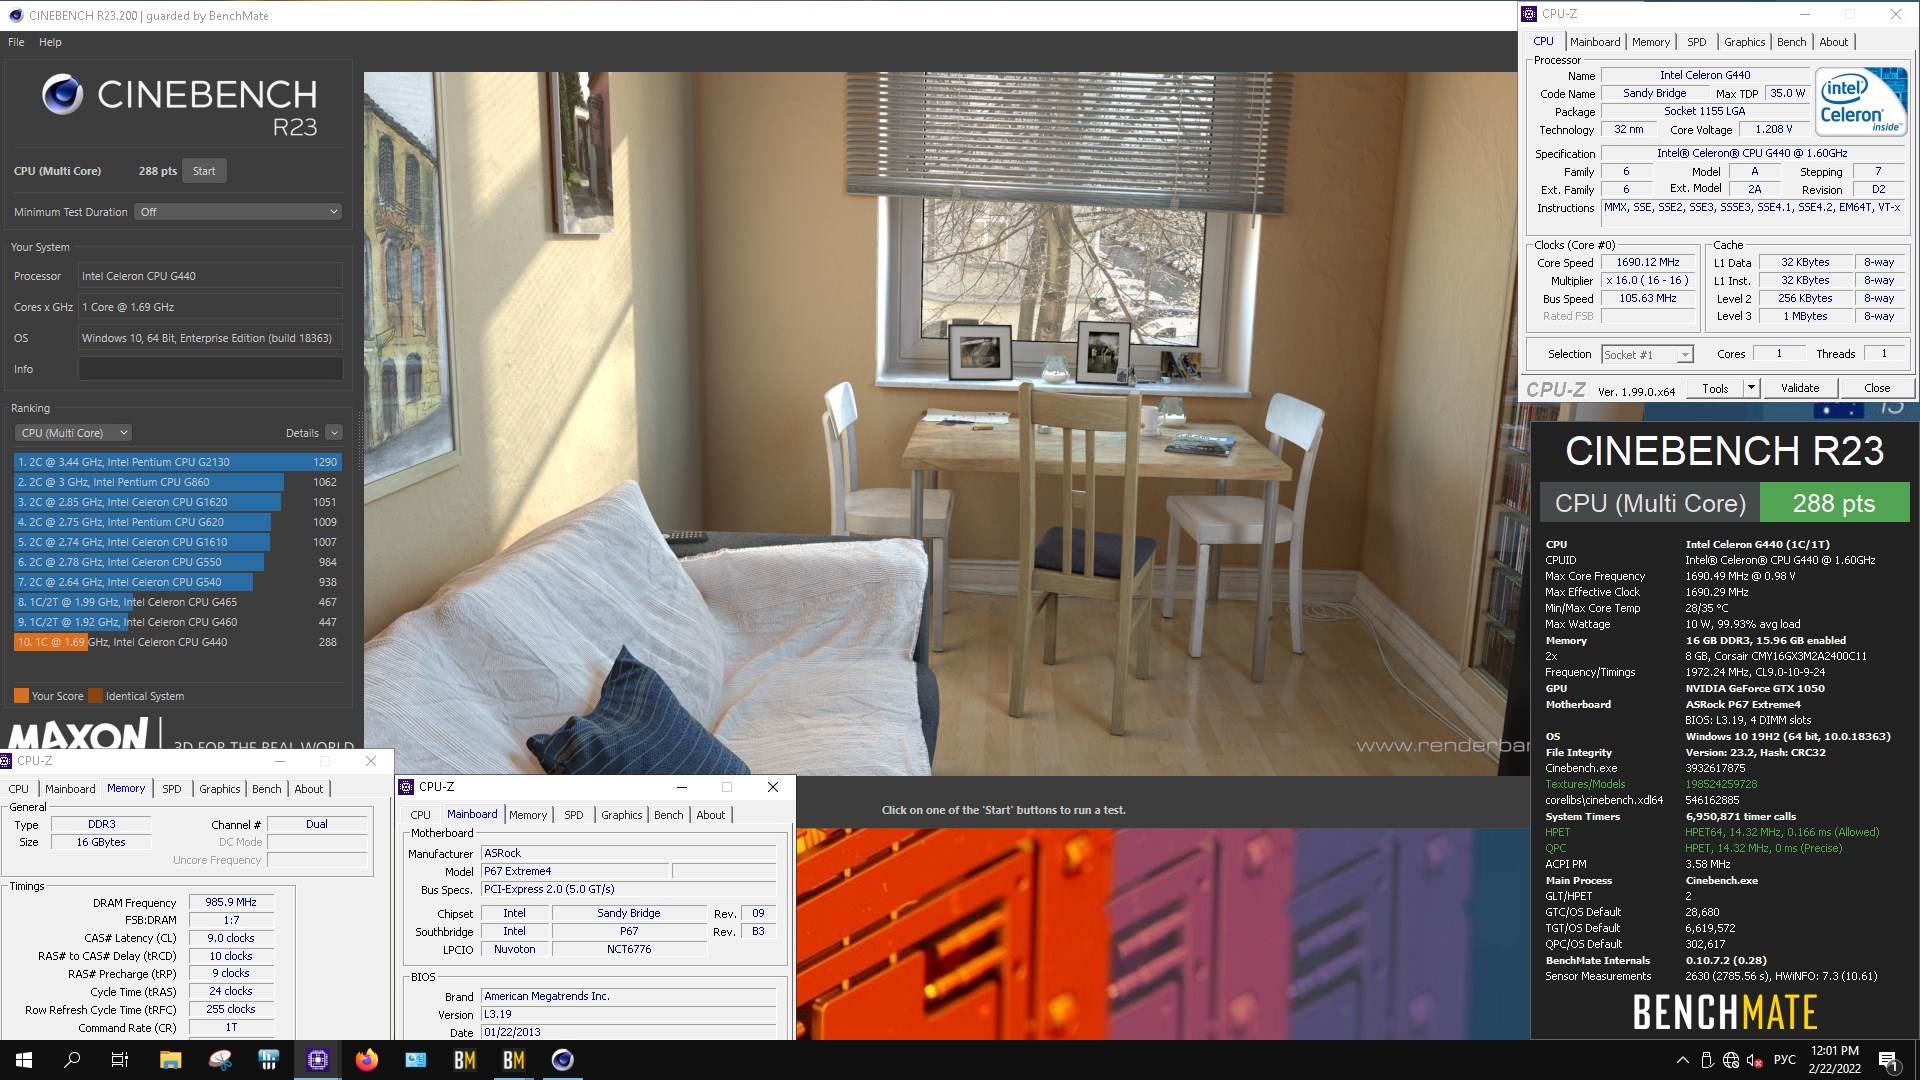The image size is (1920, 1080).
Task: Click the Close button in CPU-Z
Action: click(x=1877, y=388)
